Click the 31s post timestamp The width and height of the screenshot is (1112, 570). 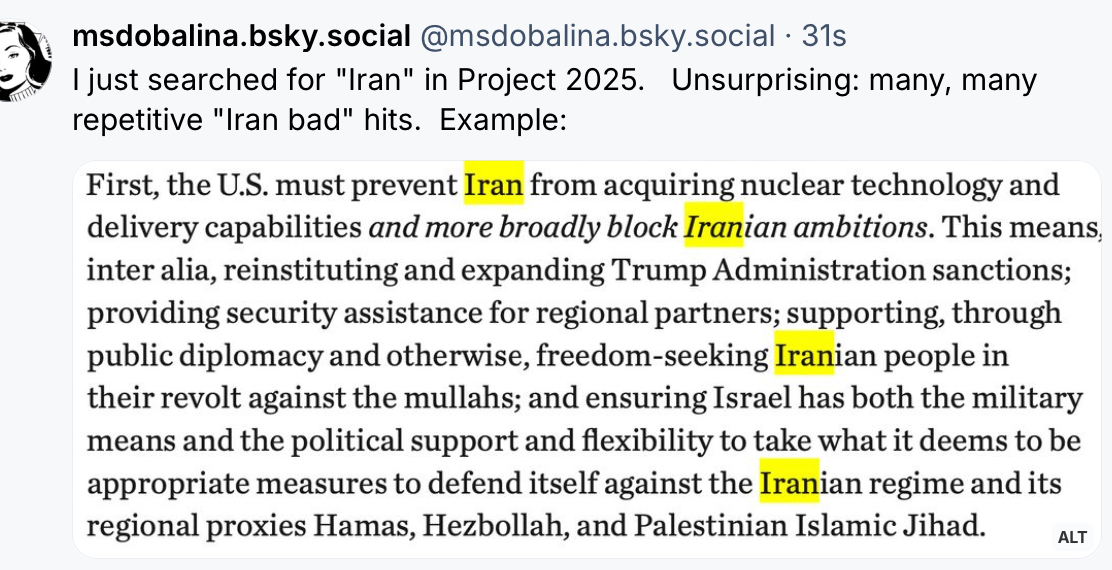tap(824, 37)
